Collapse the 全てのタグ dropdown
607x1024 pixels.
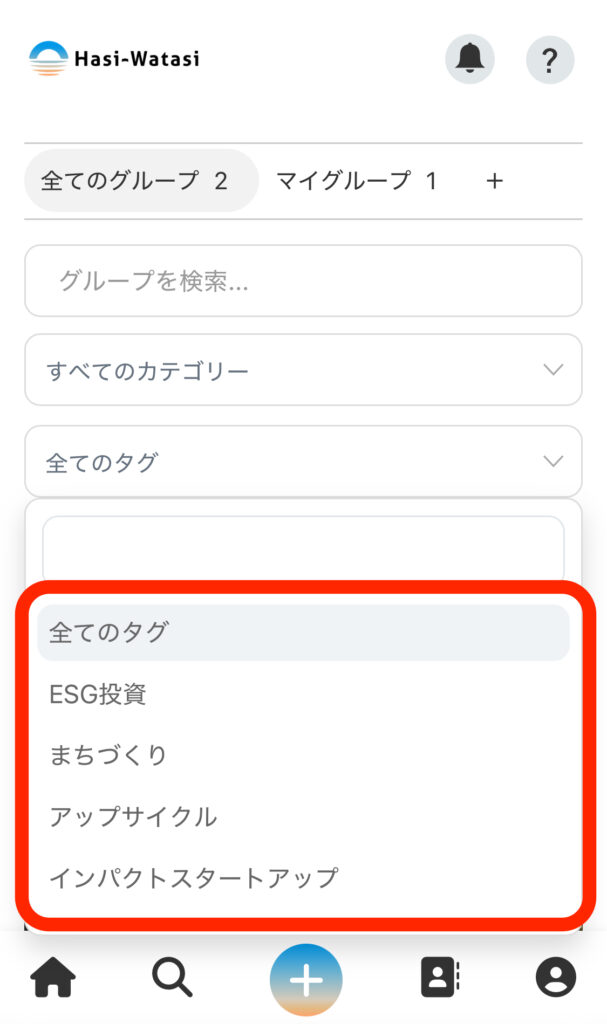[303, 462]
